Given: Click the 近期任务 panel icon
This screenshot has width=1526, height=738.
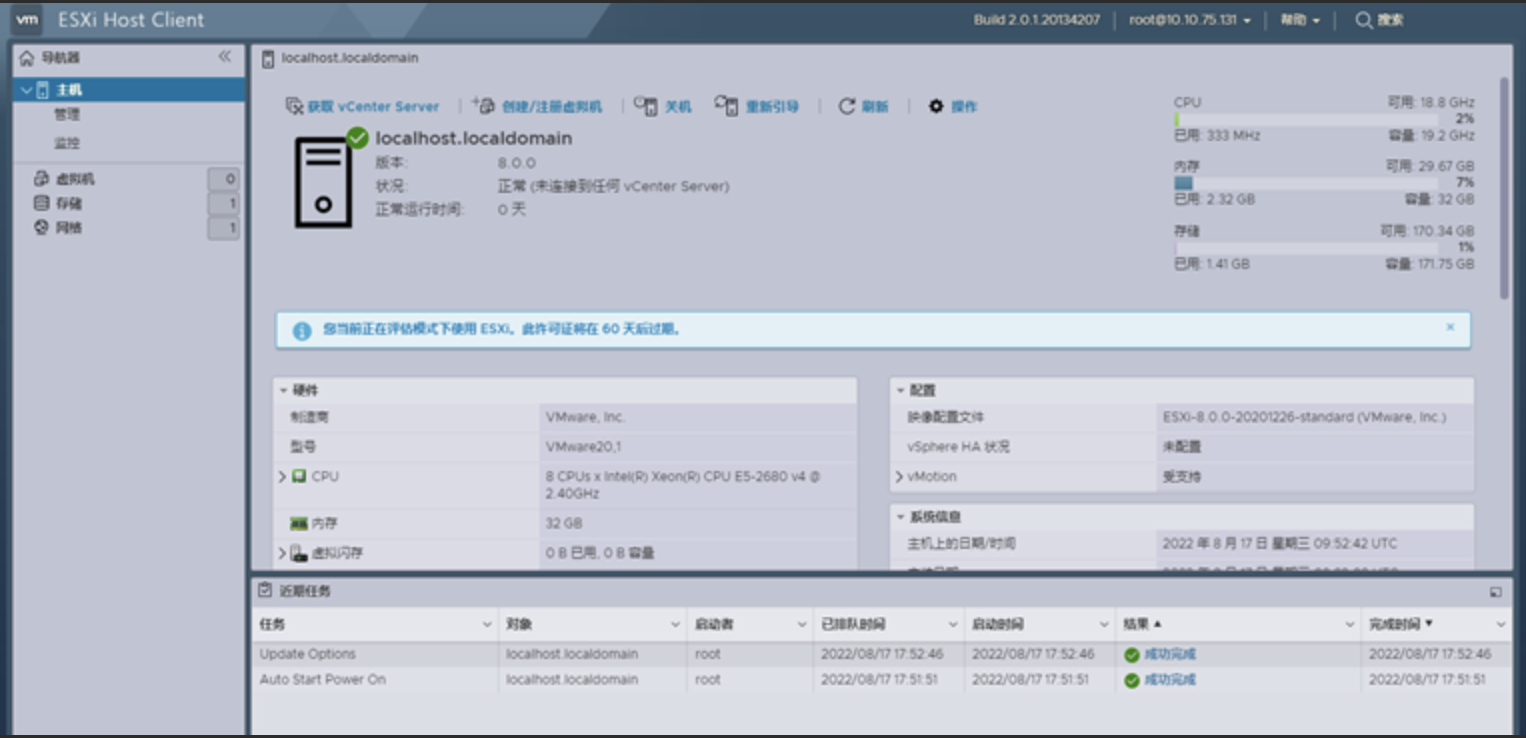Looking at the screenshot, I should [x=264, y=591].
